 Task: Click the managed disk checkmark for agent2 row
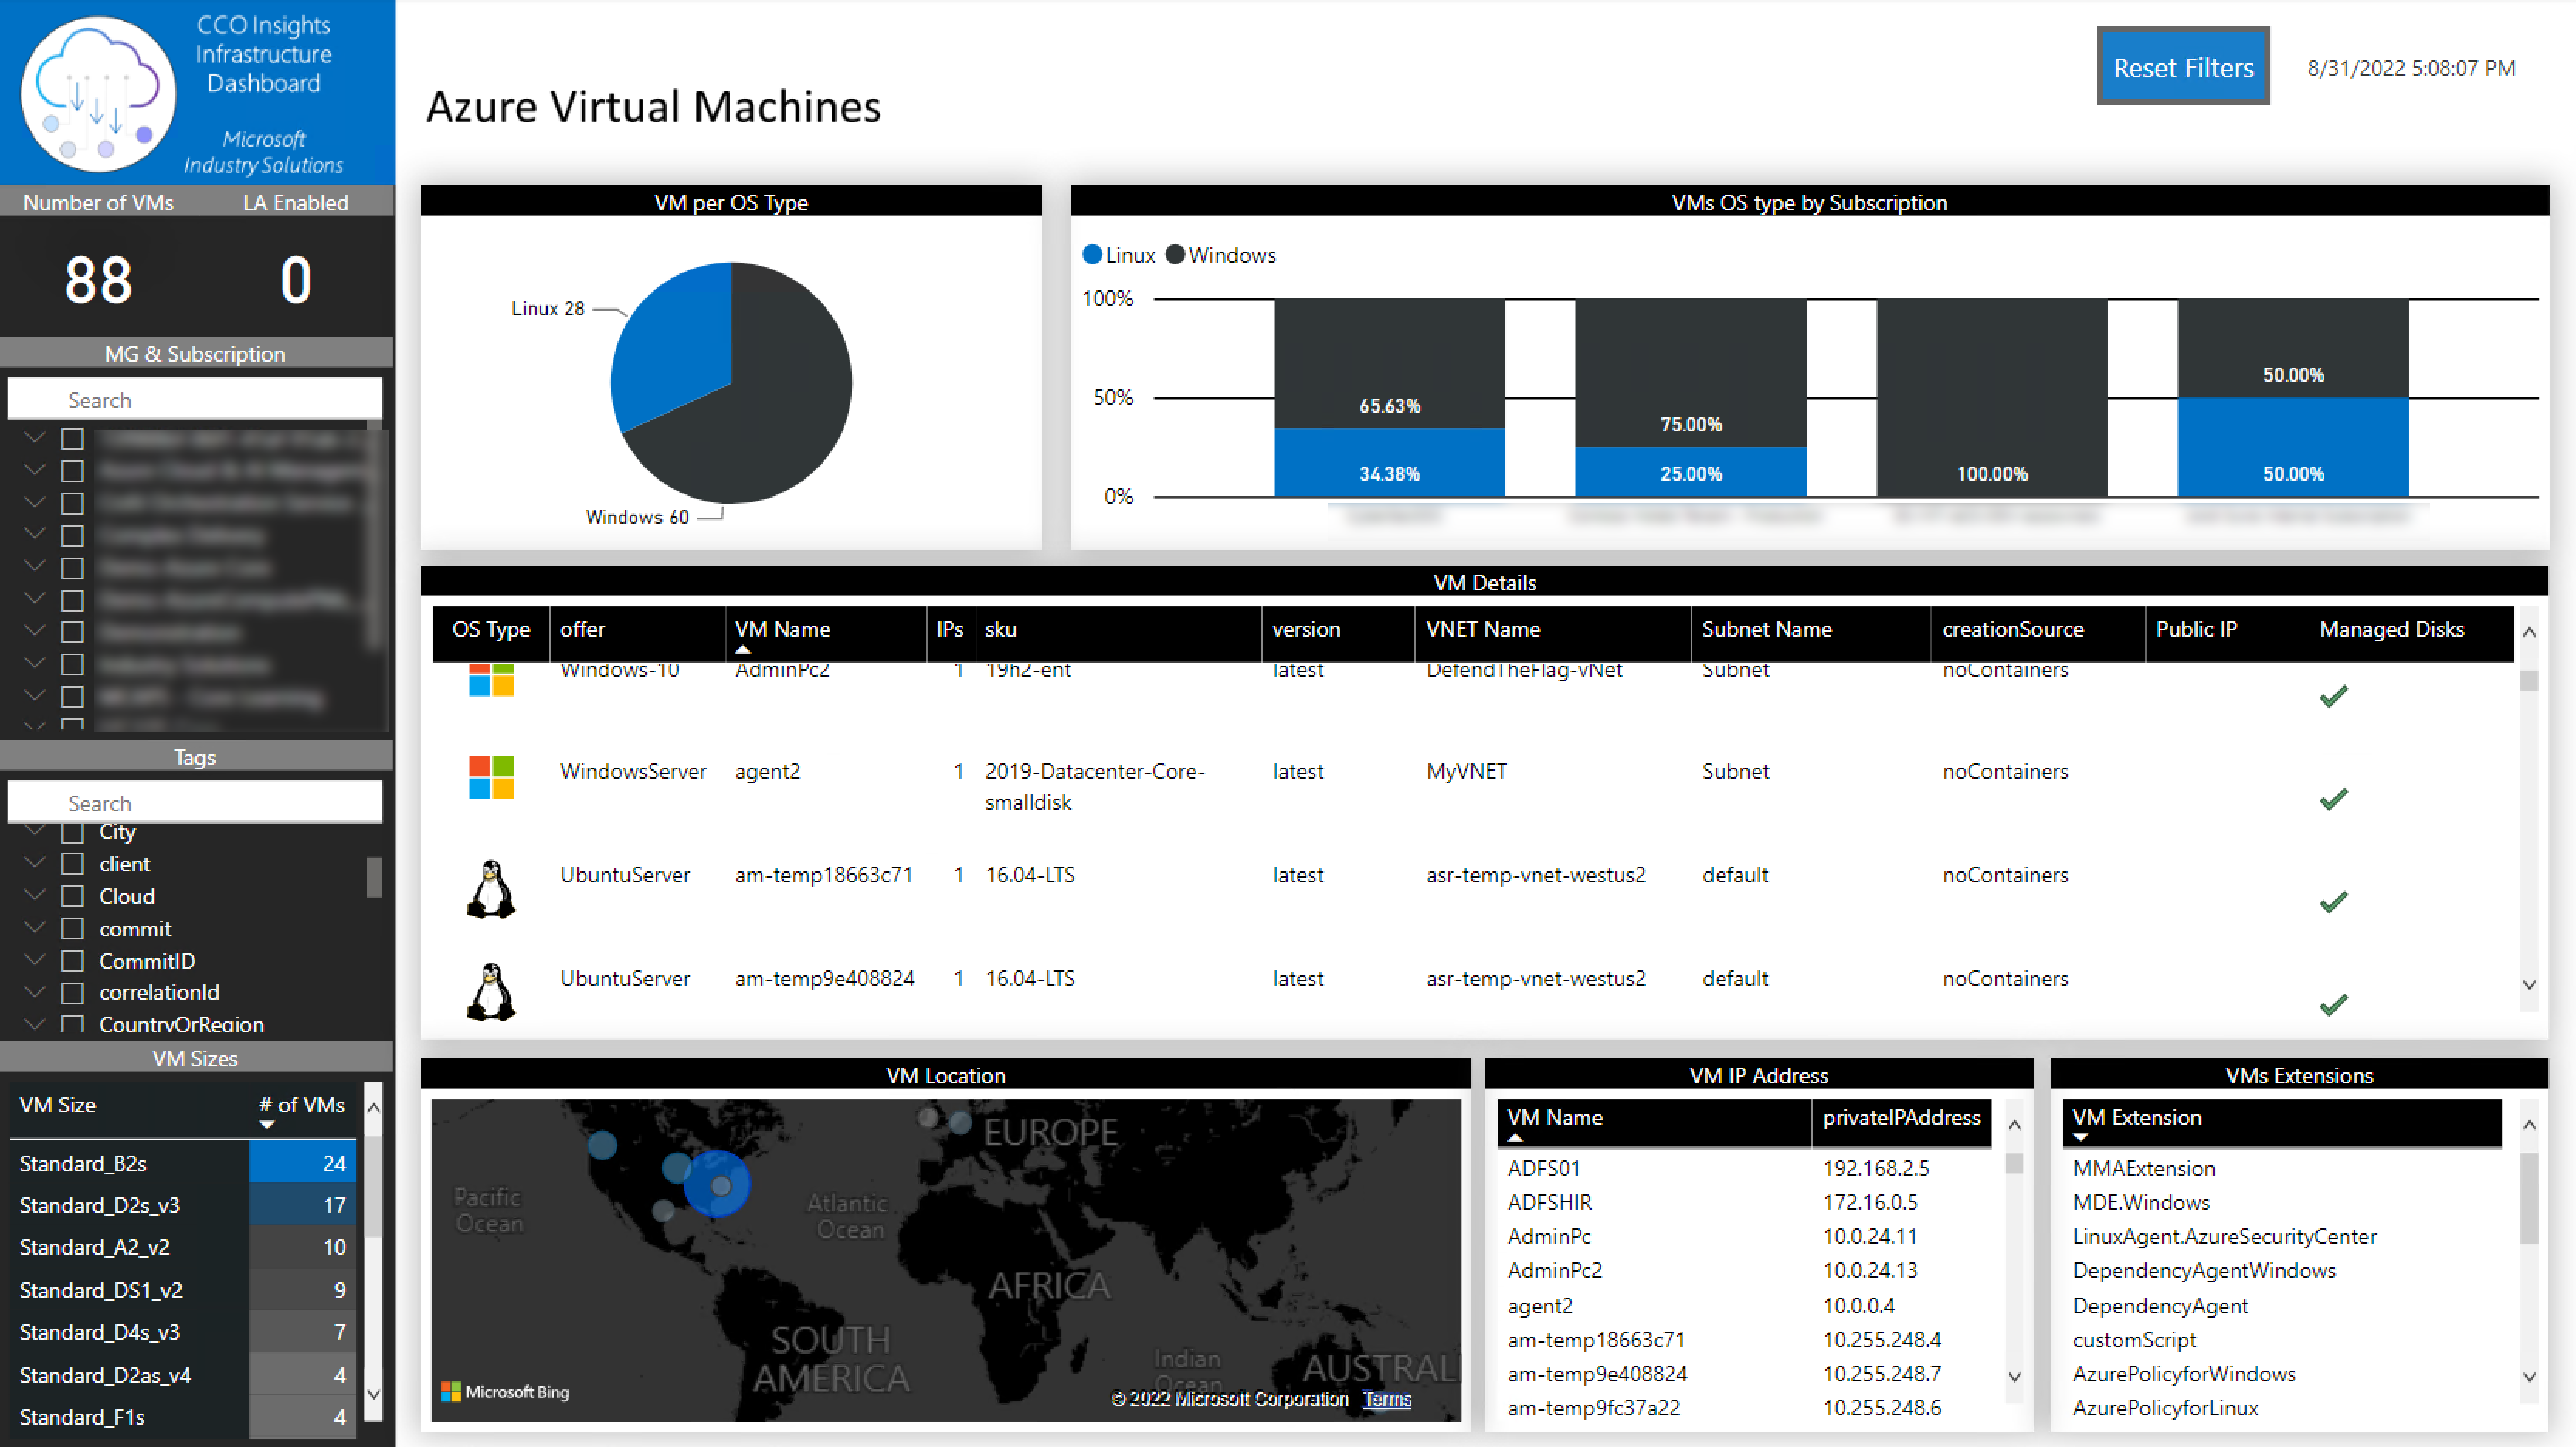pyautogui.click(x=2337, y=800)
